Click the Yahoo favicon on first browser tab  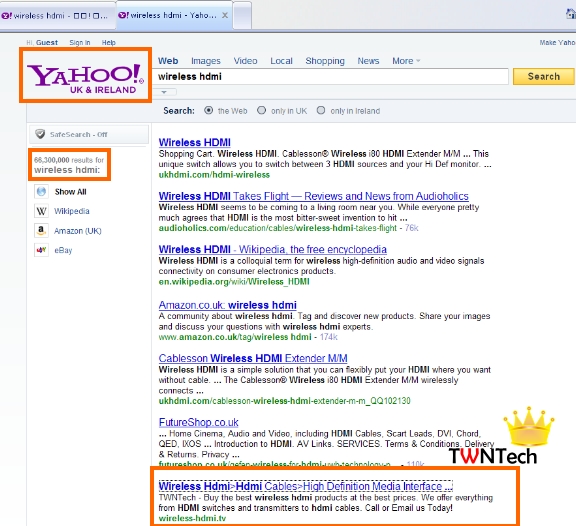pos(7,15)
